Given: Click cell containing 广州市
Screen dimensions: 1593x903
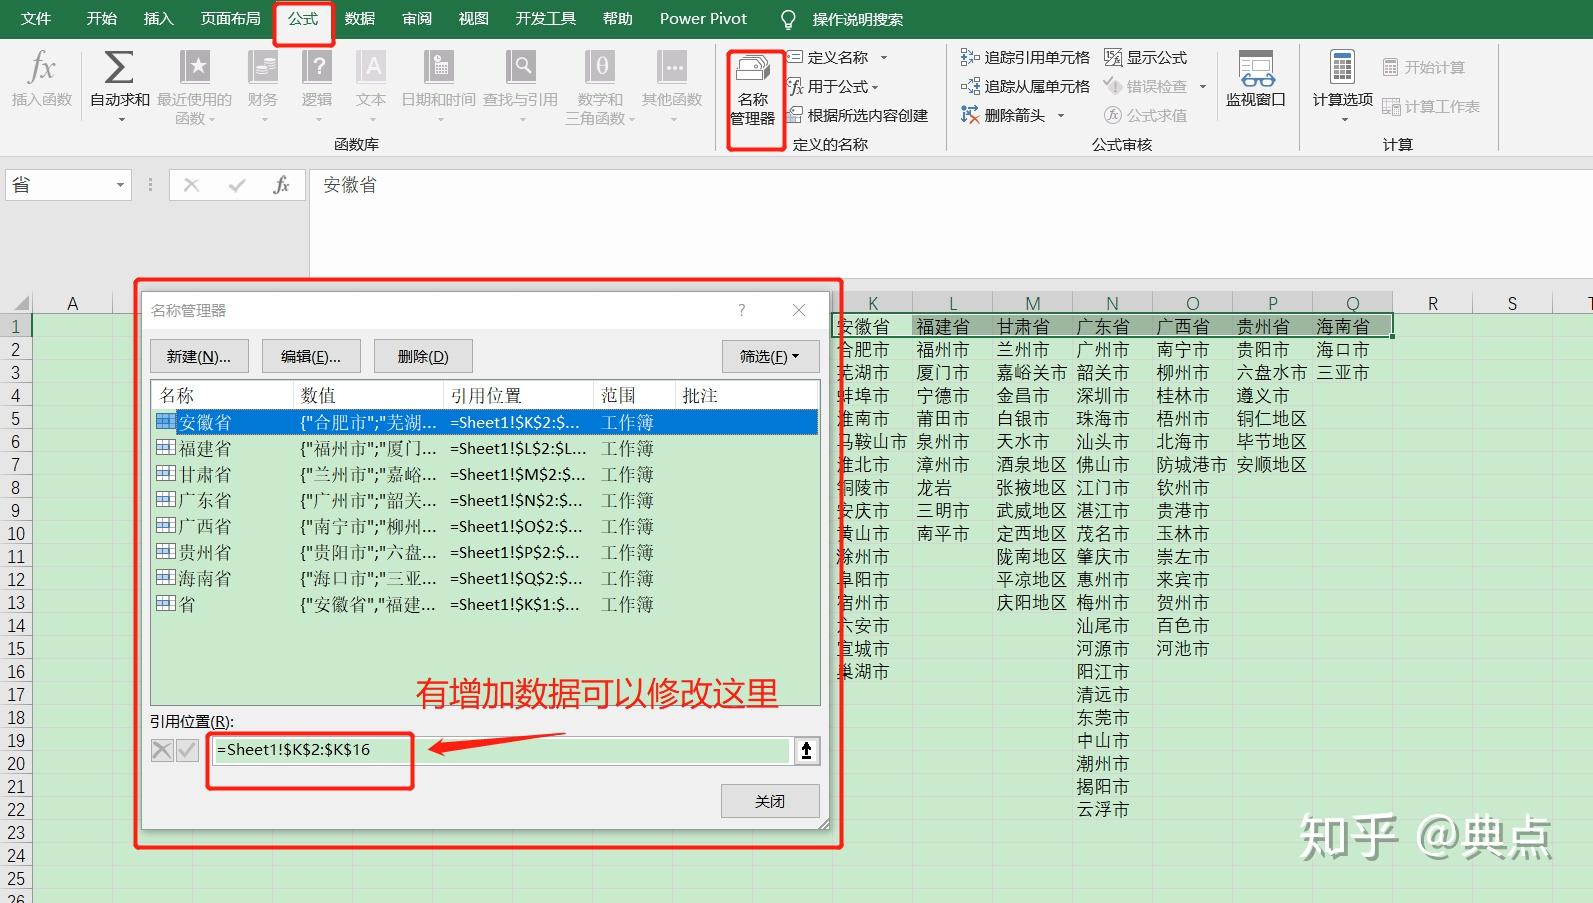Looking at the screenshot, I should pyautogui.click(x=1112, y=350).
